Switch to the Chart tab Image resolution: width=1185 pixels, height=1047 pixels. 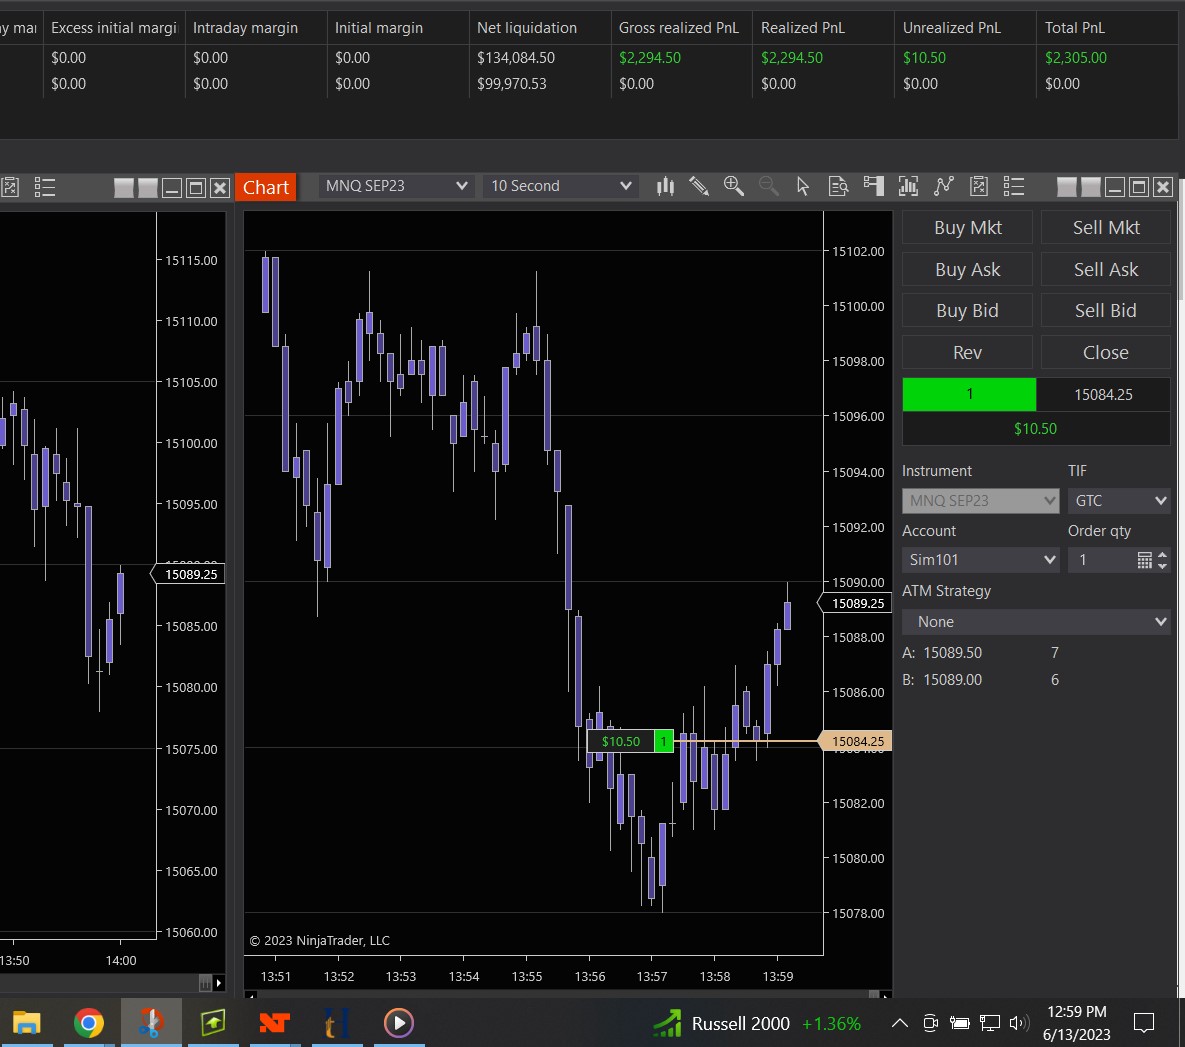(x=266, y=187)
